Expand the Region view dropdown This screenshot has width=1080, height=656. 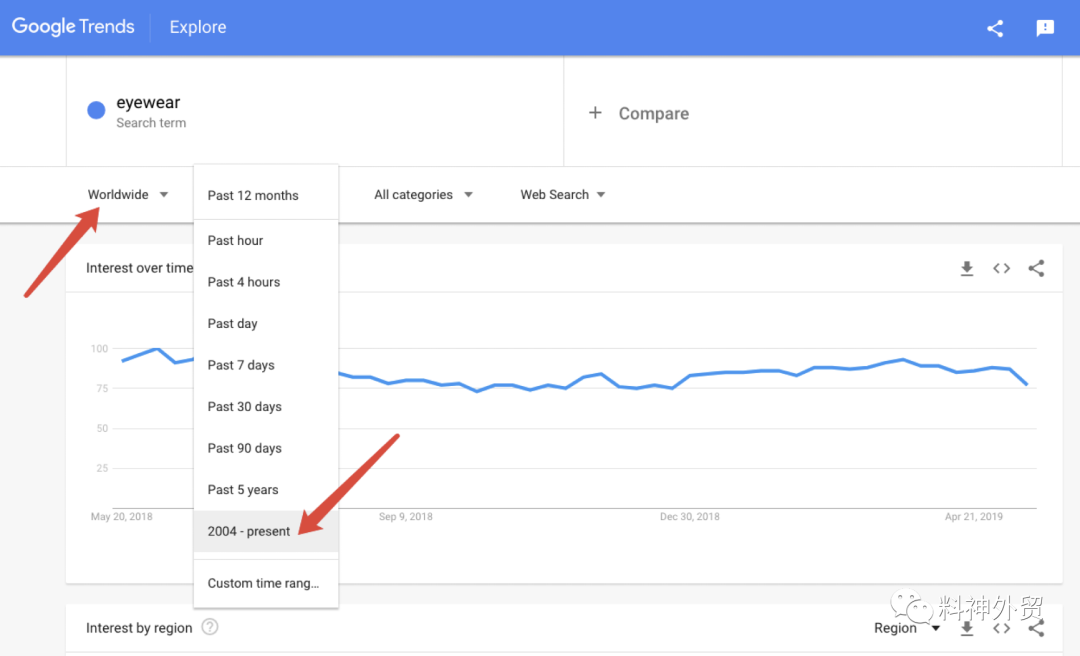click(x=906, y=628)
